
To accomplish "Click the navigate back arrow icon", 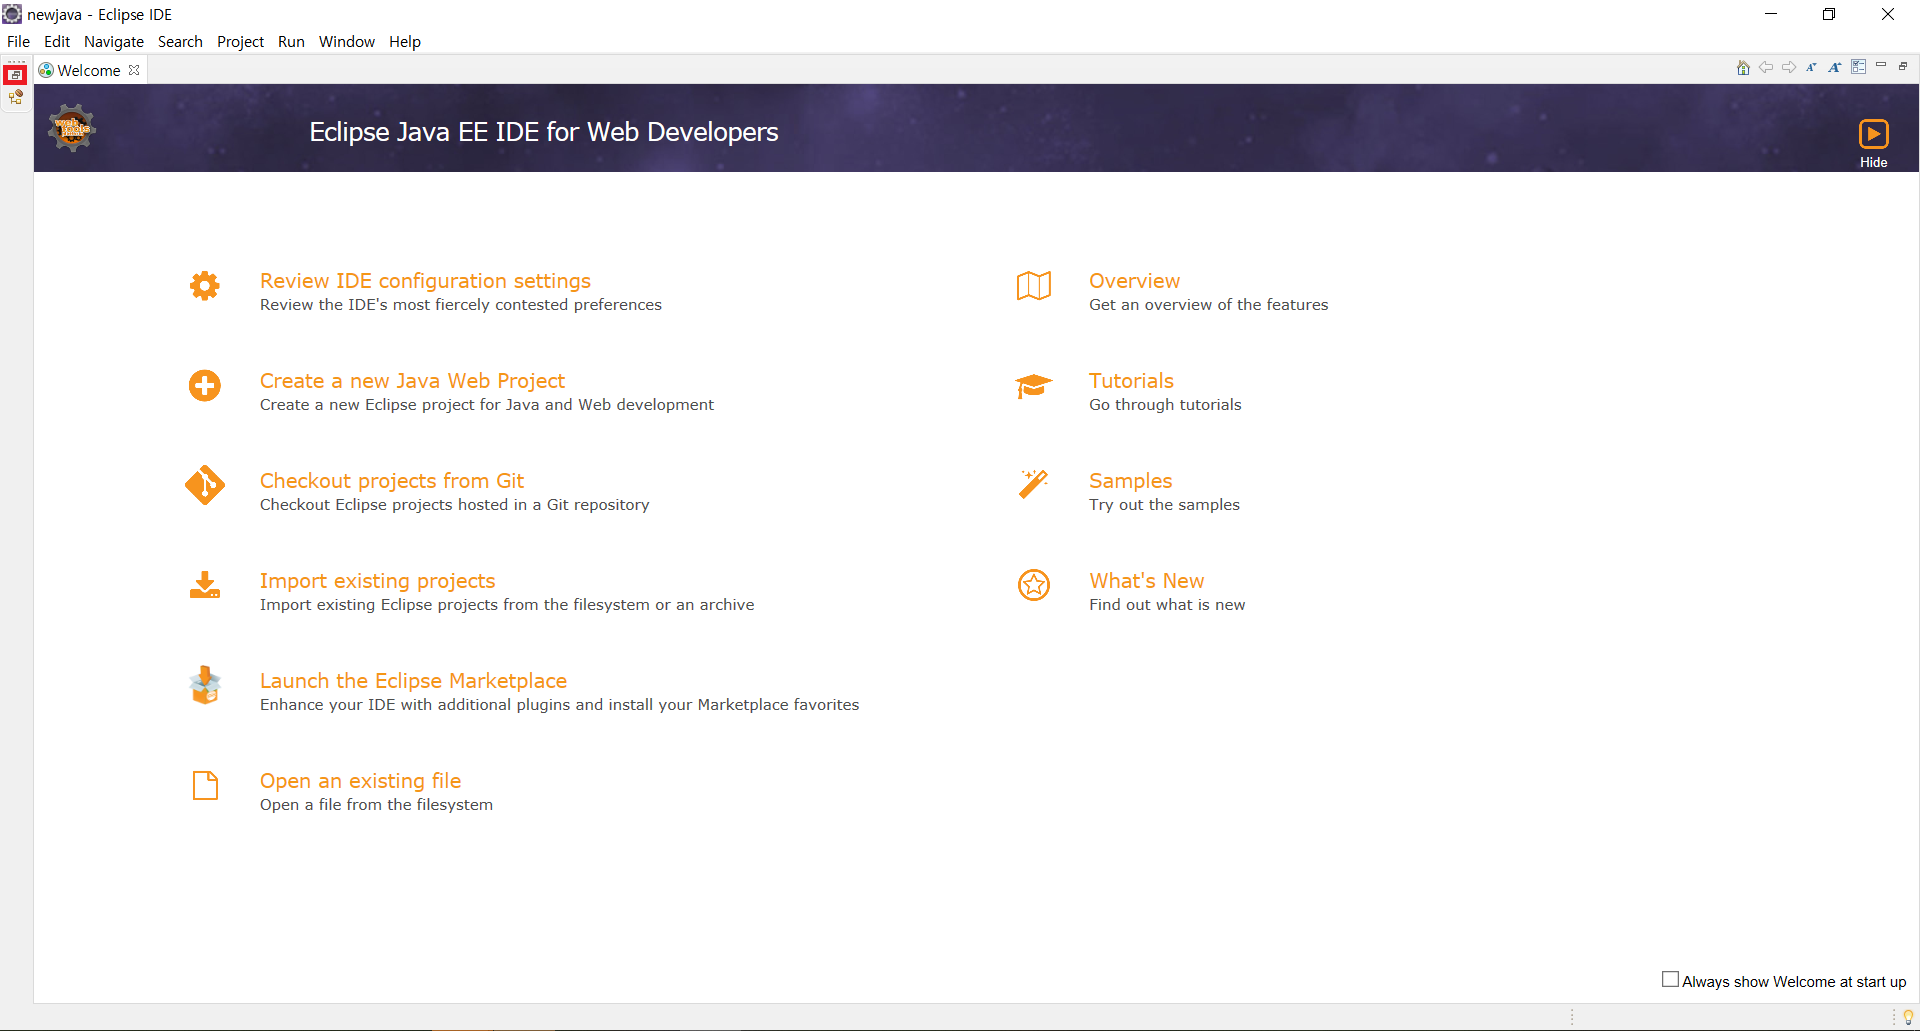I will [x=1766, y=67].
